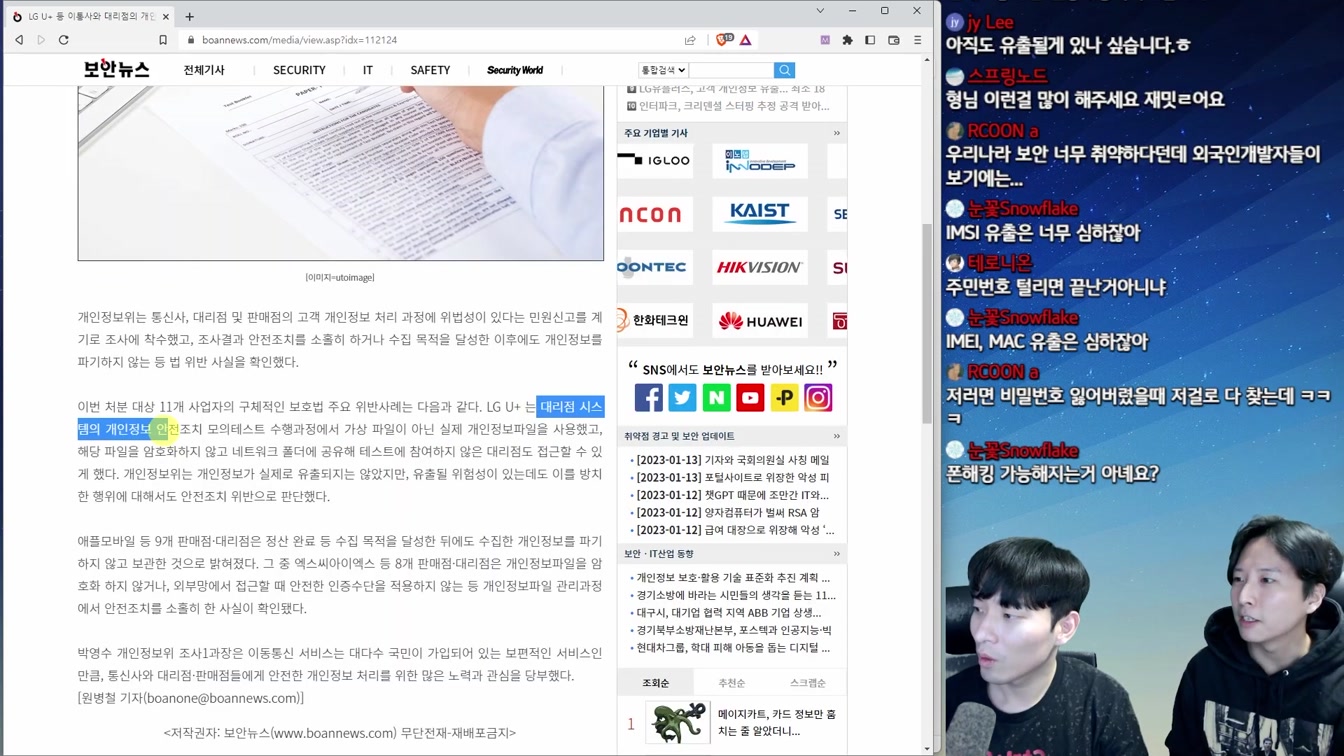Screen dimensions: 1344x756
Task: Expand 취약점 경고 및 보안 업데이트 arrow
Action: (x=837, y=436)
